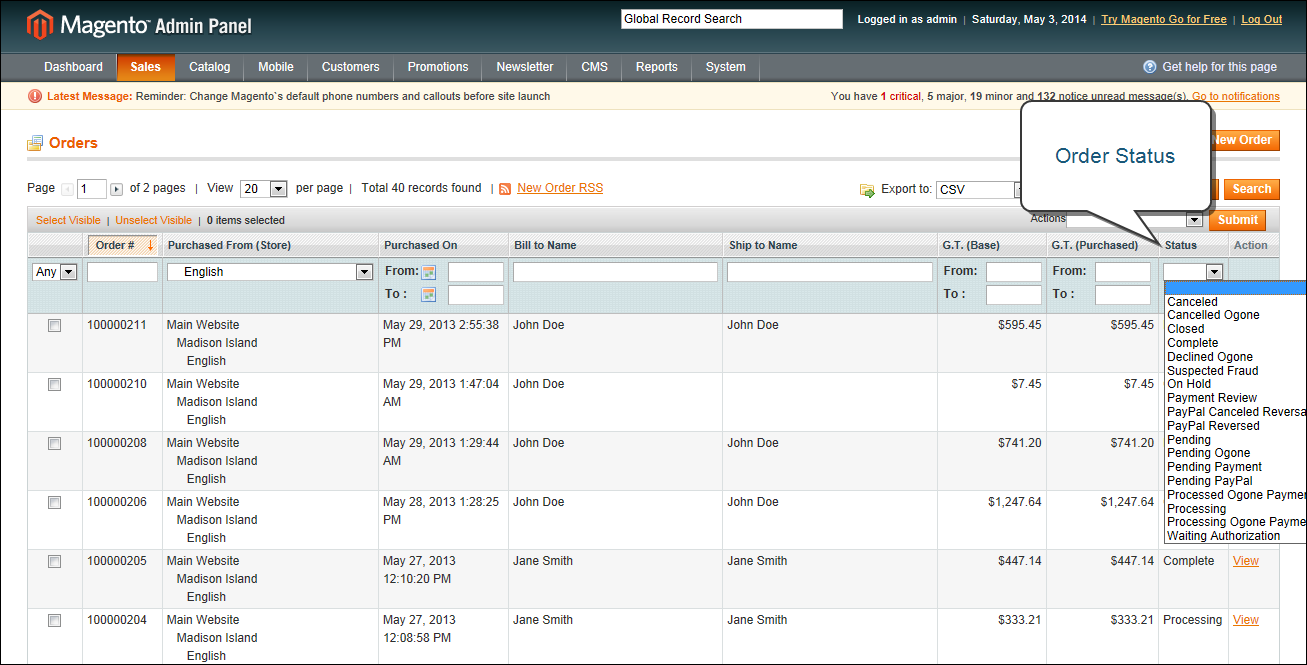The height and width of the screenshot is (665, 1307).
Task: Open the Catalog menu
Action: (x=210, y=67)
